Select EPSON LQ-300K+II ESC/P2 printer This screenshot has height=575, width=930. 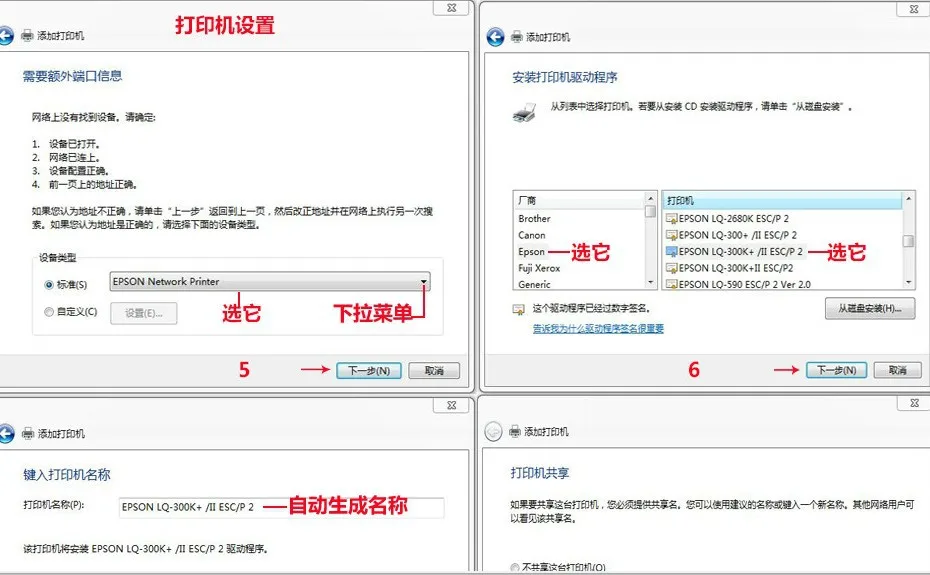click(x=736, y=269)
